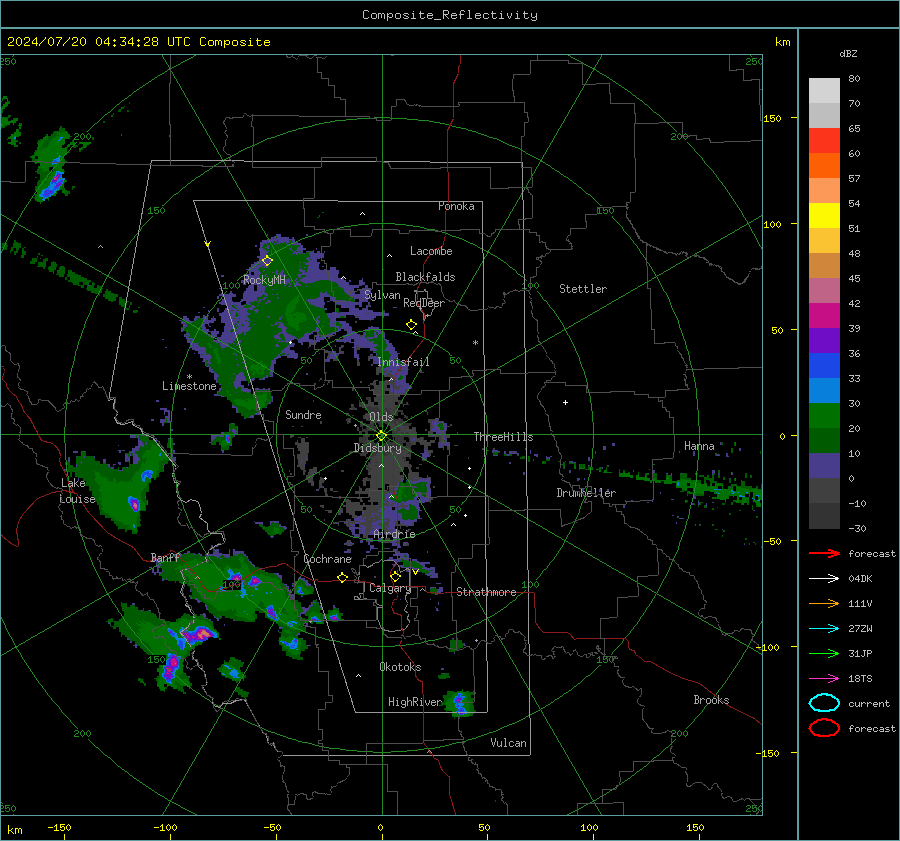Click the white 04DK arrow legend icon
This screenshot has height=841, width=900.
[824, 578]
